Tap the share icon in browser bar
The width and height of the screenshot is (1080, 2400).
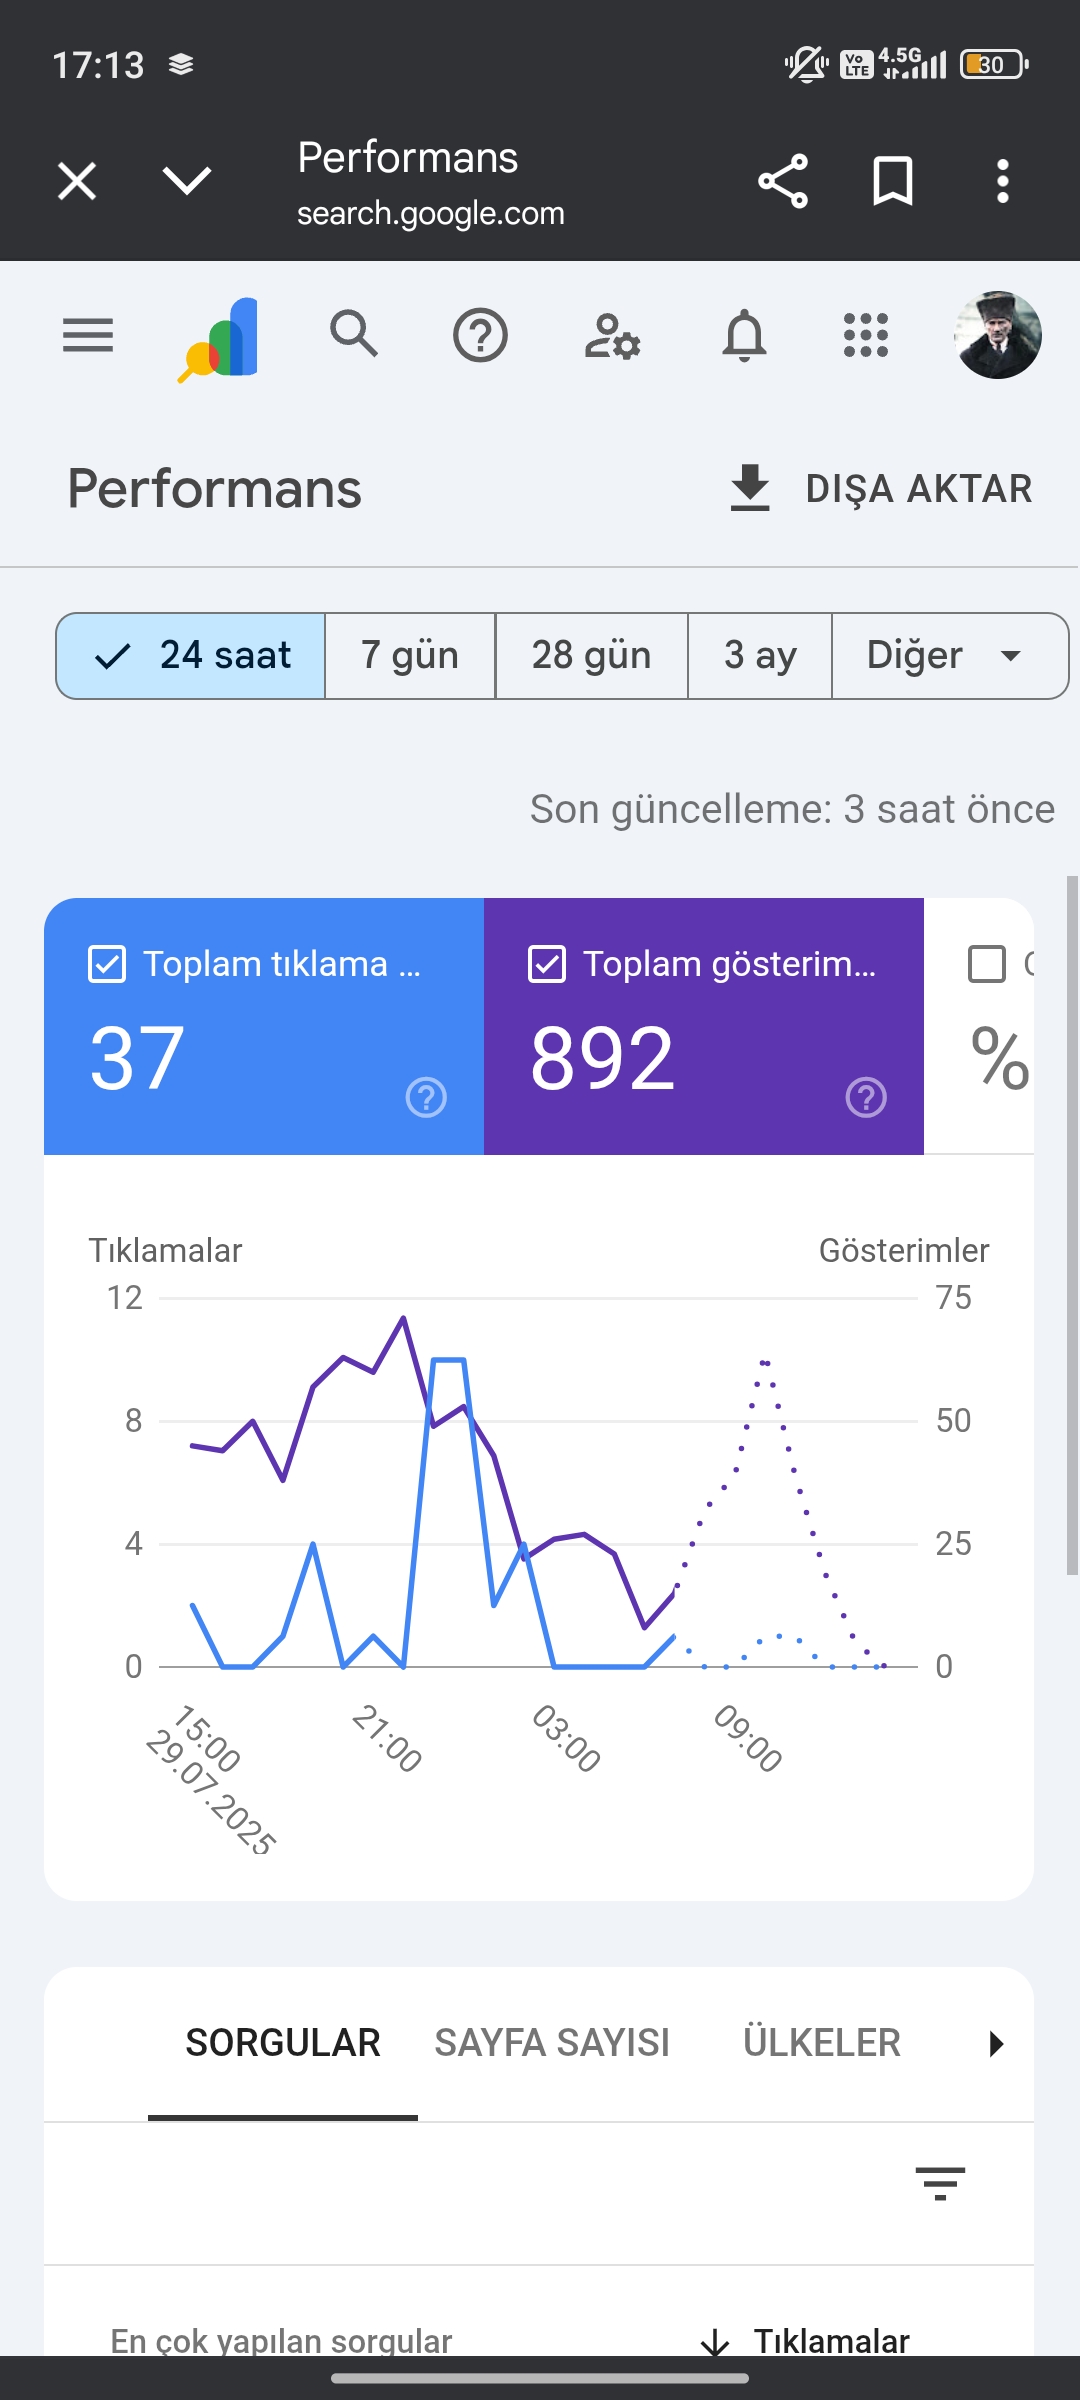783,181
